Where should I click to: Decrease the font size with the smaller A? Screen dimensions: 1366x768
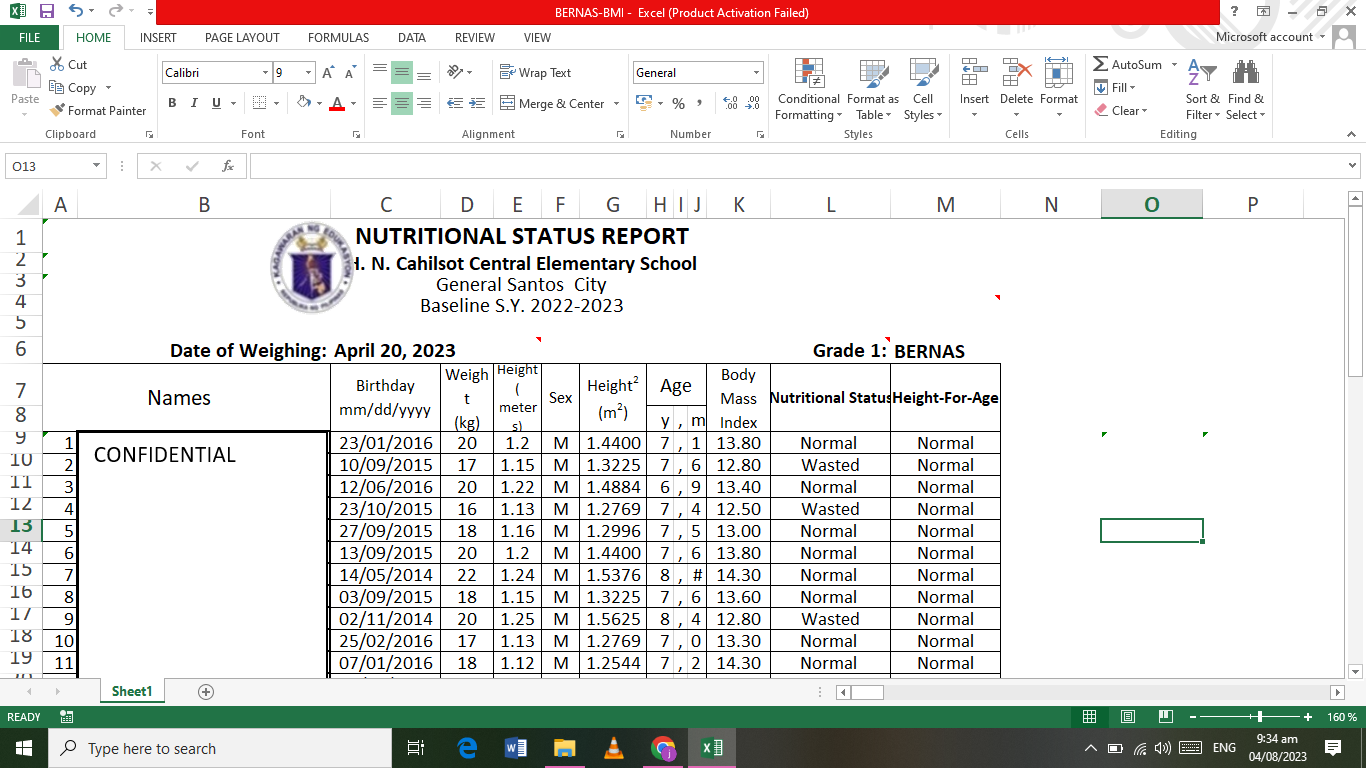click(x=350, y=73)
